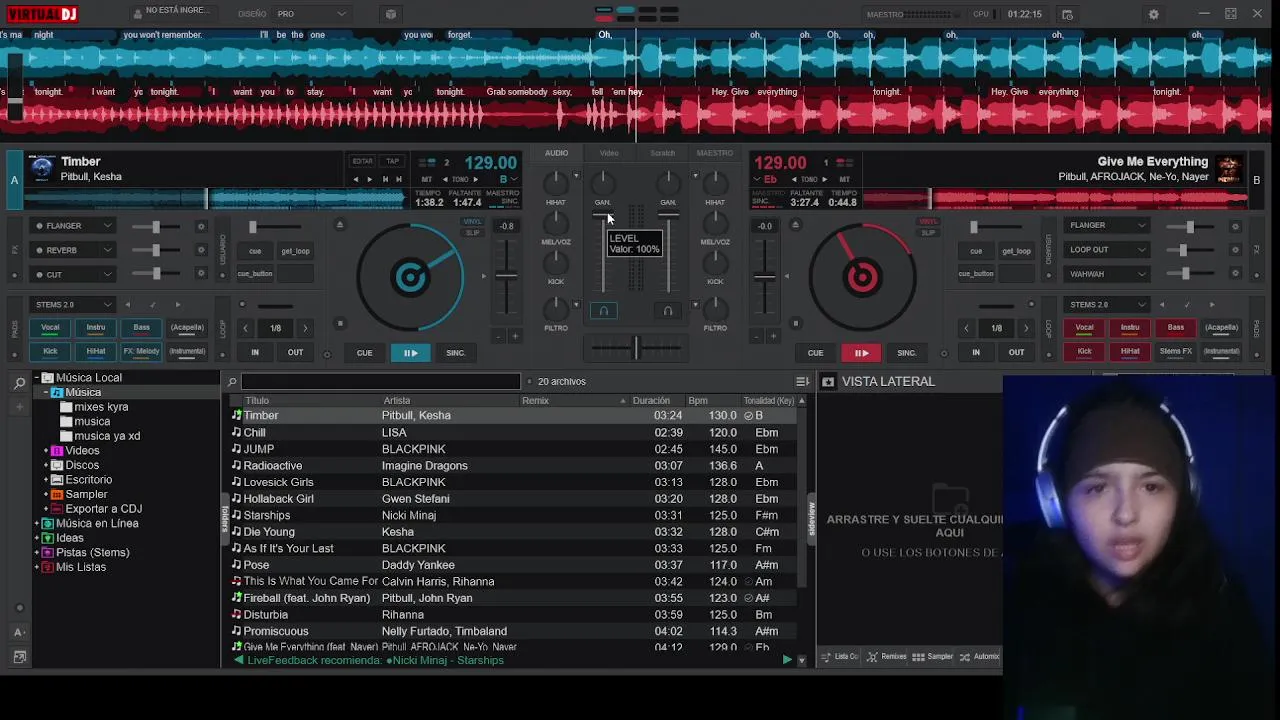Image resolution: width=1280 pixels, height=720 pixels.
Task: Play or pause the right deck
Action: [x=861, y=353]
